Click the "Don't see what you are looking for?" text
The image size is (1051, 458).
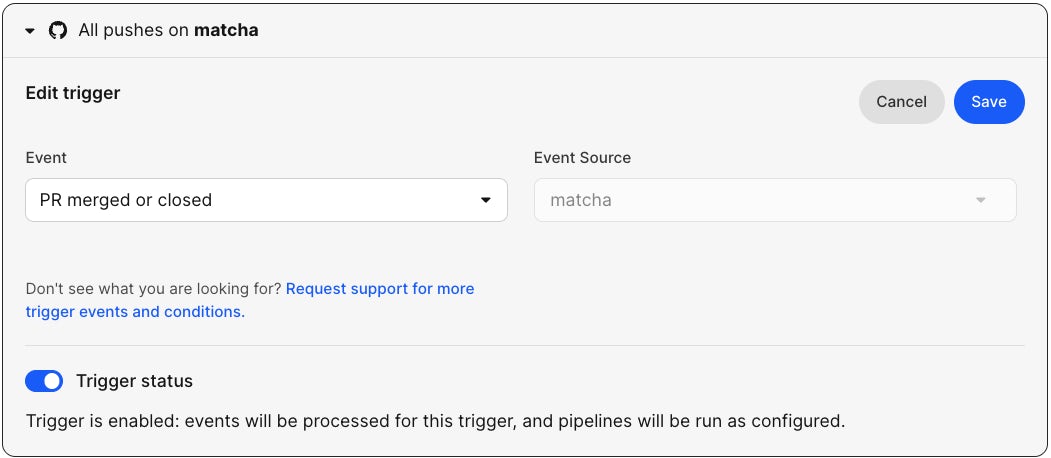pos(153,289)
